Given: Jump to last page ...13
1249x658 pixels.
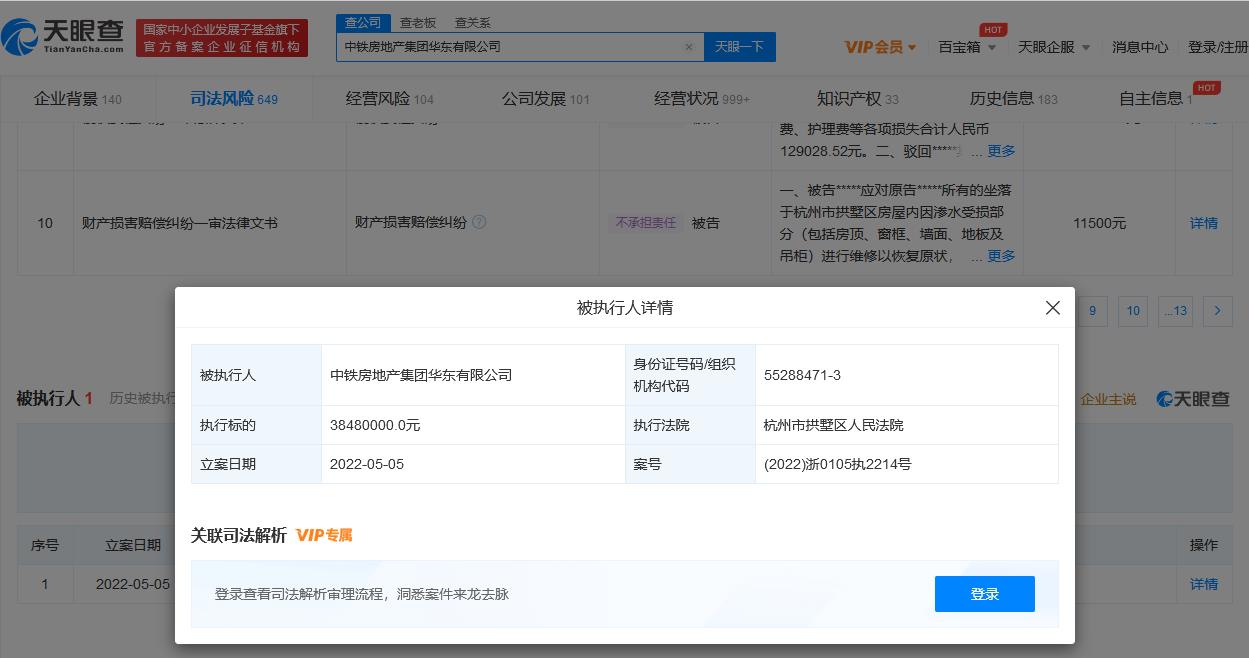Looking at the screenshot, I should pos(1176,311).
